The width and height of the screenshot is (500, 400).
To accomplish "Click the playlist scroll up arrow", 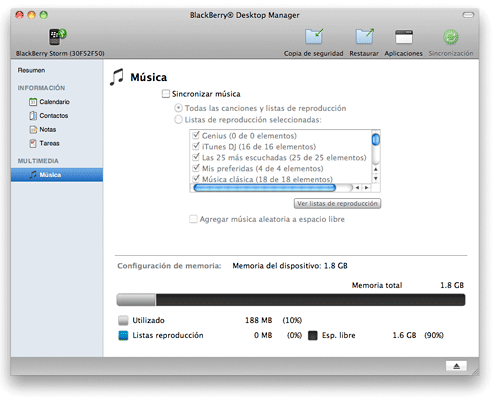I will pyautogui.click(x=376, y=169).
